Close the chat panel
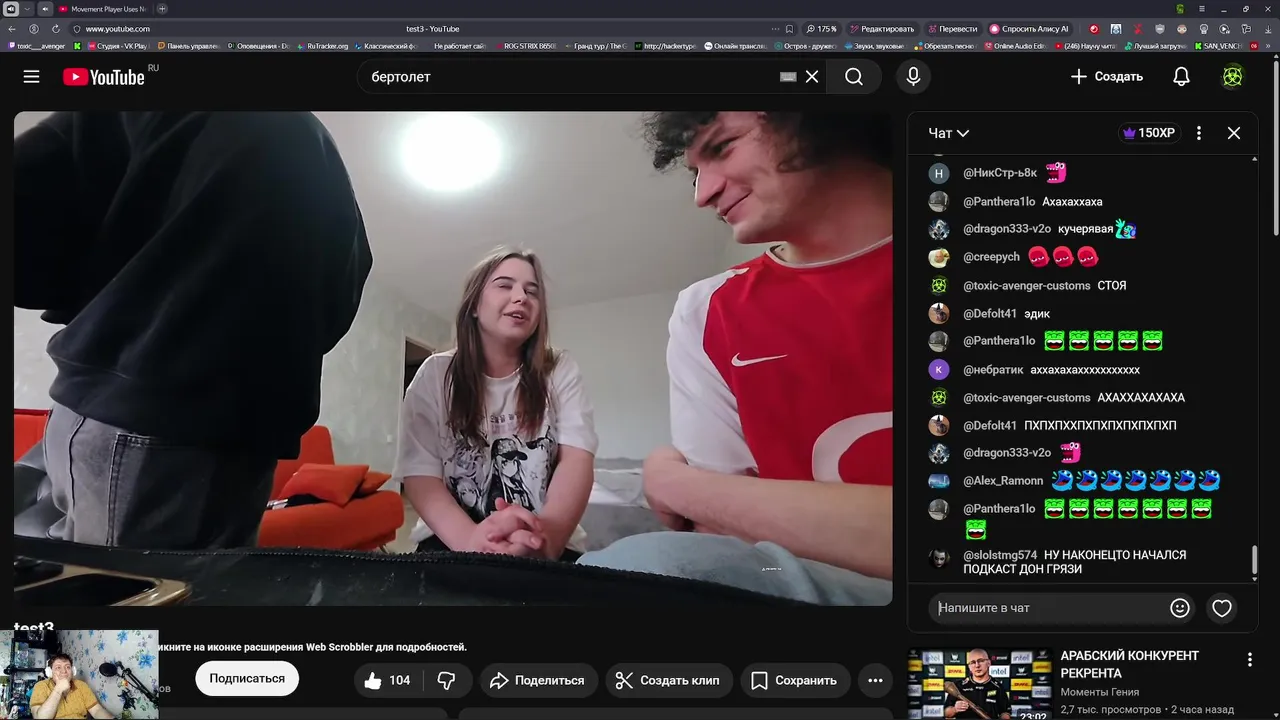Viewport: 1280px width, 720px height. (x=1234, y=133)
